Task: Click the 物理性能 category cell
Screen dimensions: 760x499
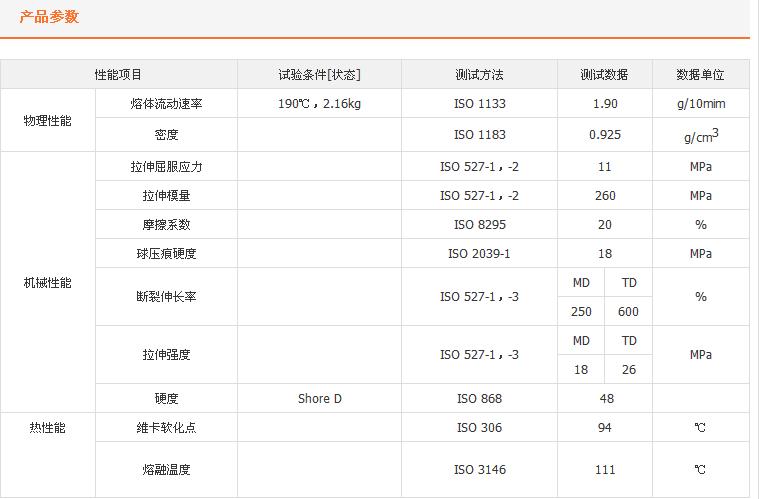Action: [48, 120]
